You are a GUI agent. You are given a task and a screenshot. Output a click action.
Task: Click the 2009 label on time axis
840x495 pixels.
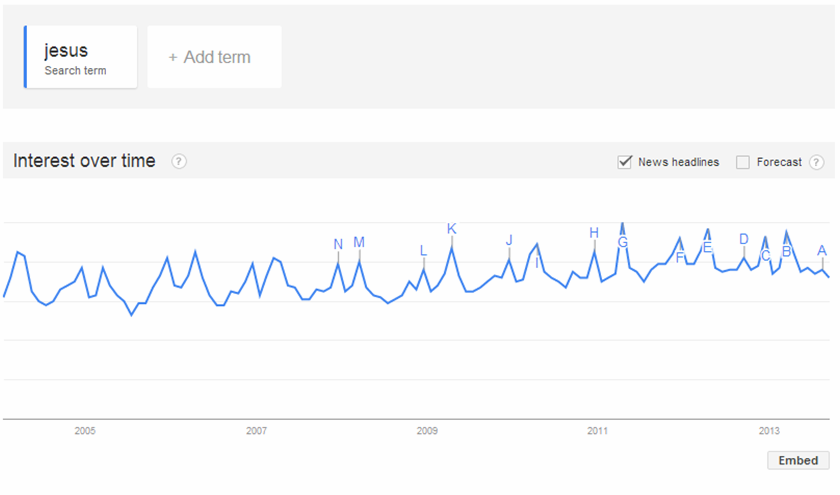(427, 431)
